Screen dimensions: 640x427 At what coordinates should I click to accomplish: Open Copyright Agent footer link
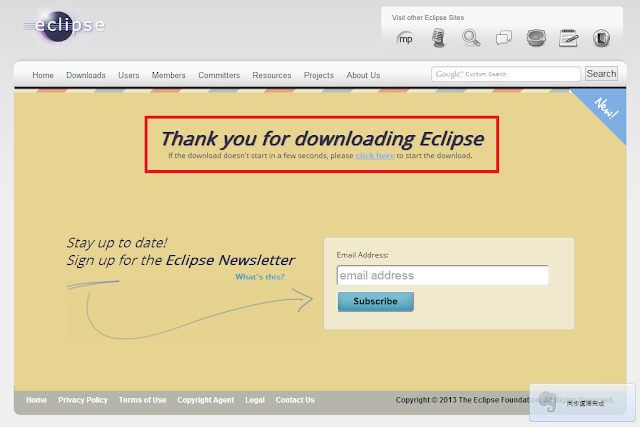click(x=206, y=400)
